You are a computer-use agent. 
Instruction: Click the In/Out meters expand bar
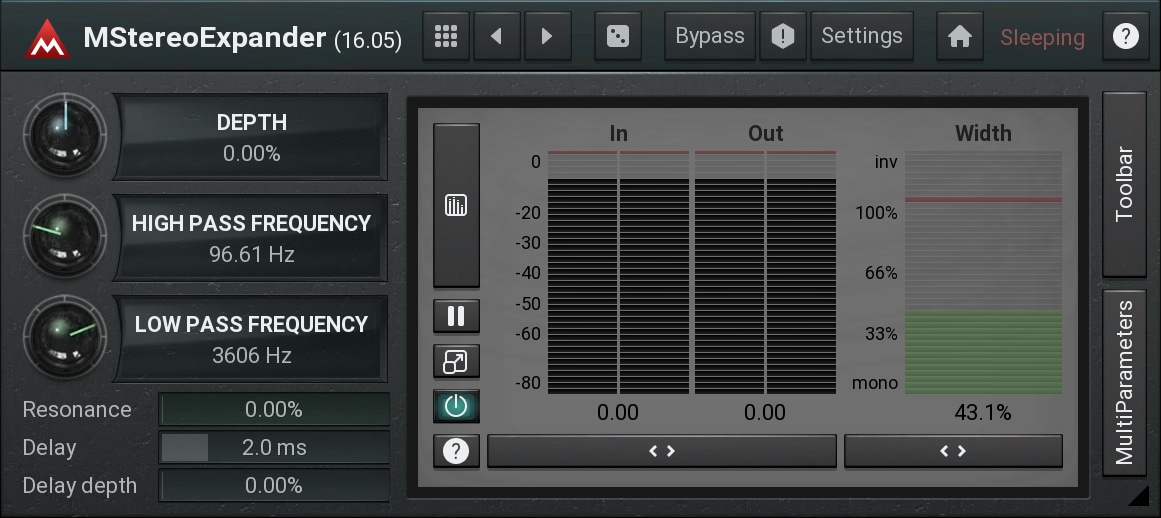[662, 451]
